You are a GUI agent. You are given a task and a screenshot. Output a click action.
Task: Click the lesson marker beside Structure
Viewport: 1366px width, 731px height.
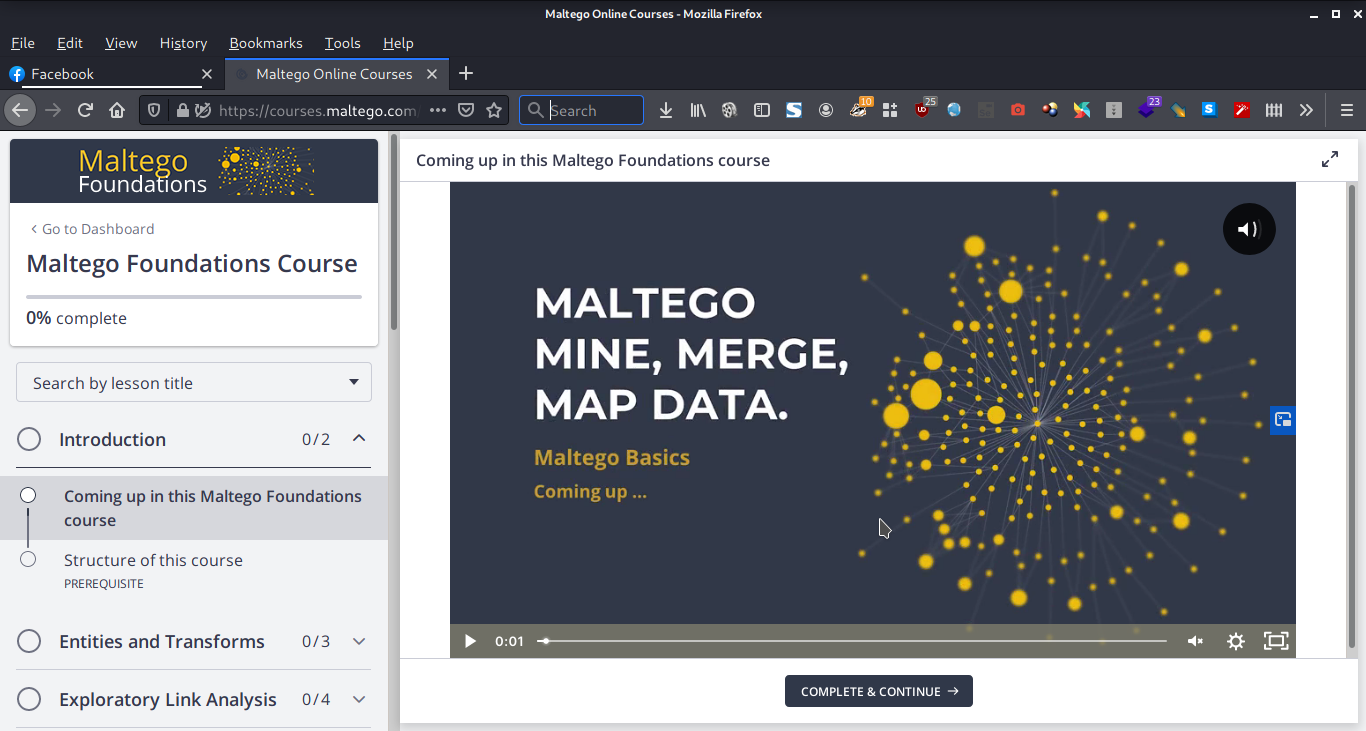28,559
